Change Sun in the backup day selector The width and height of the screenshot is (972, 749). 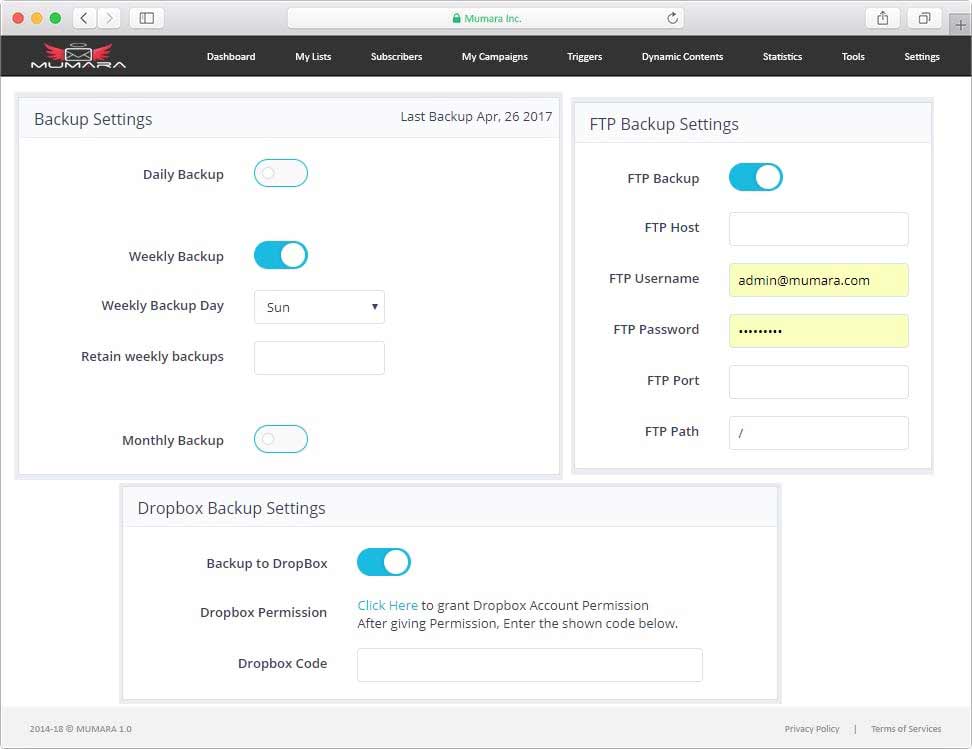(x=318, y=307)
